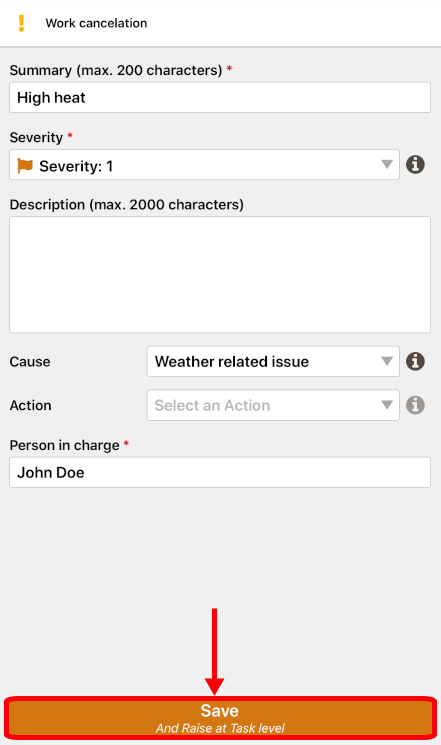Screen dimensions: 441x745
Task: Expand the Select an Action dropdown arrow
Action: click(387, 405)
